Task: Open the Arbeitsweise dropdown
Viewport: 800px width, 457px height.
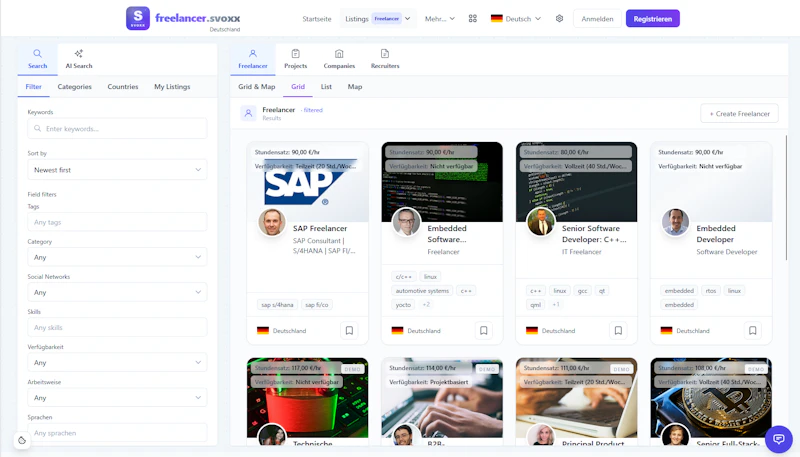Action: pyautogui.click(x=117, y=398)
